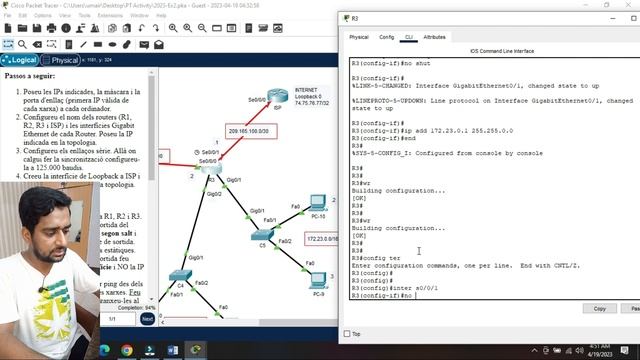The width and height of the screenshot is (640, 360).
Task: Click the Copy icon in the toolbar
Action: click(112, 28)
